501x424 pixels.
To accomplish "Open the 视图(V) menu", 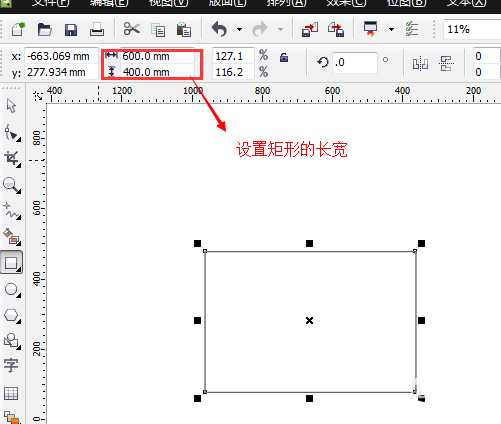I will [x=168, y=3].
